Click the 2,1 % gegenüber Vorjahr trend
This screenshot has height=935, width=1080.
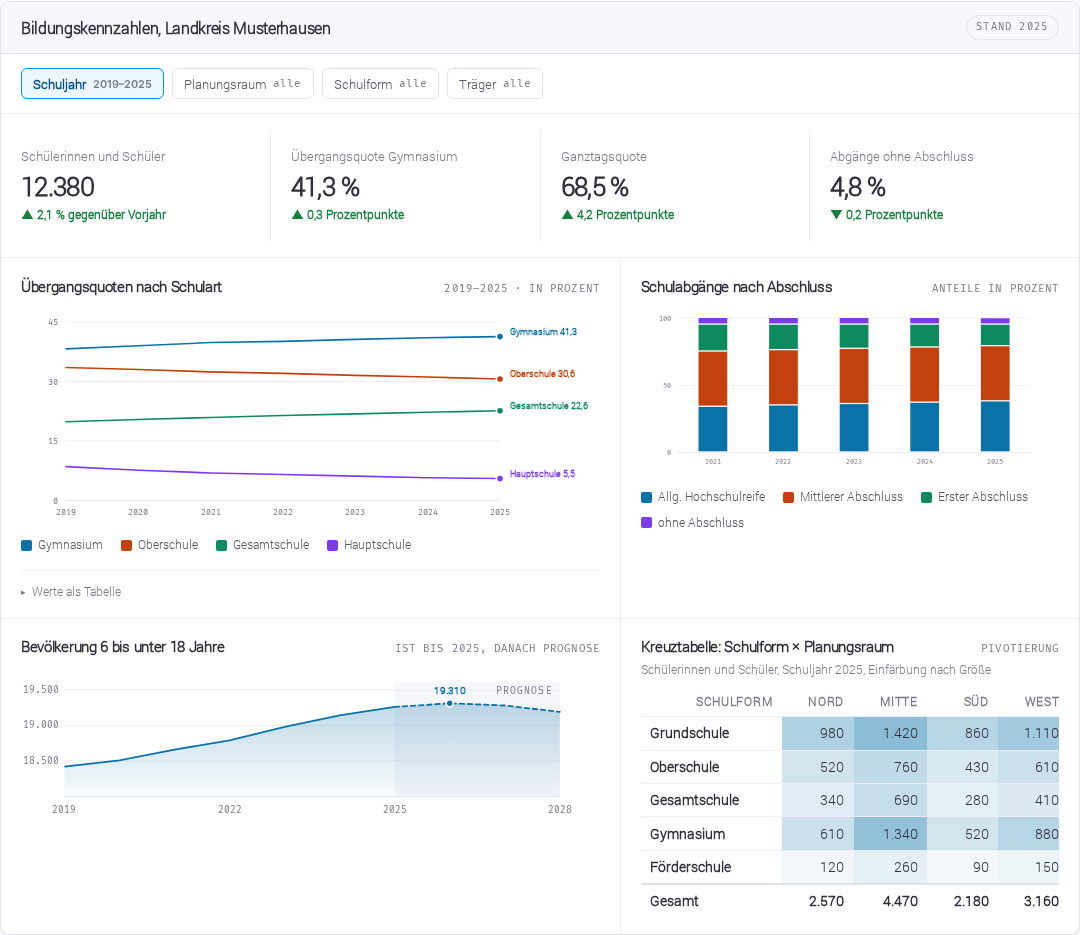click(x=94, y=214)
